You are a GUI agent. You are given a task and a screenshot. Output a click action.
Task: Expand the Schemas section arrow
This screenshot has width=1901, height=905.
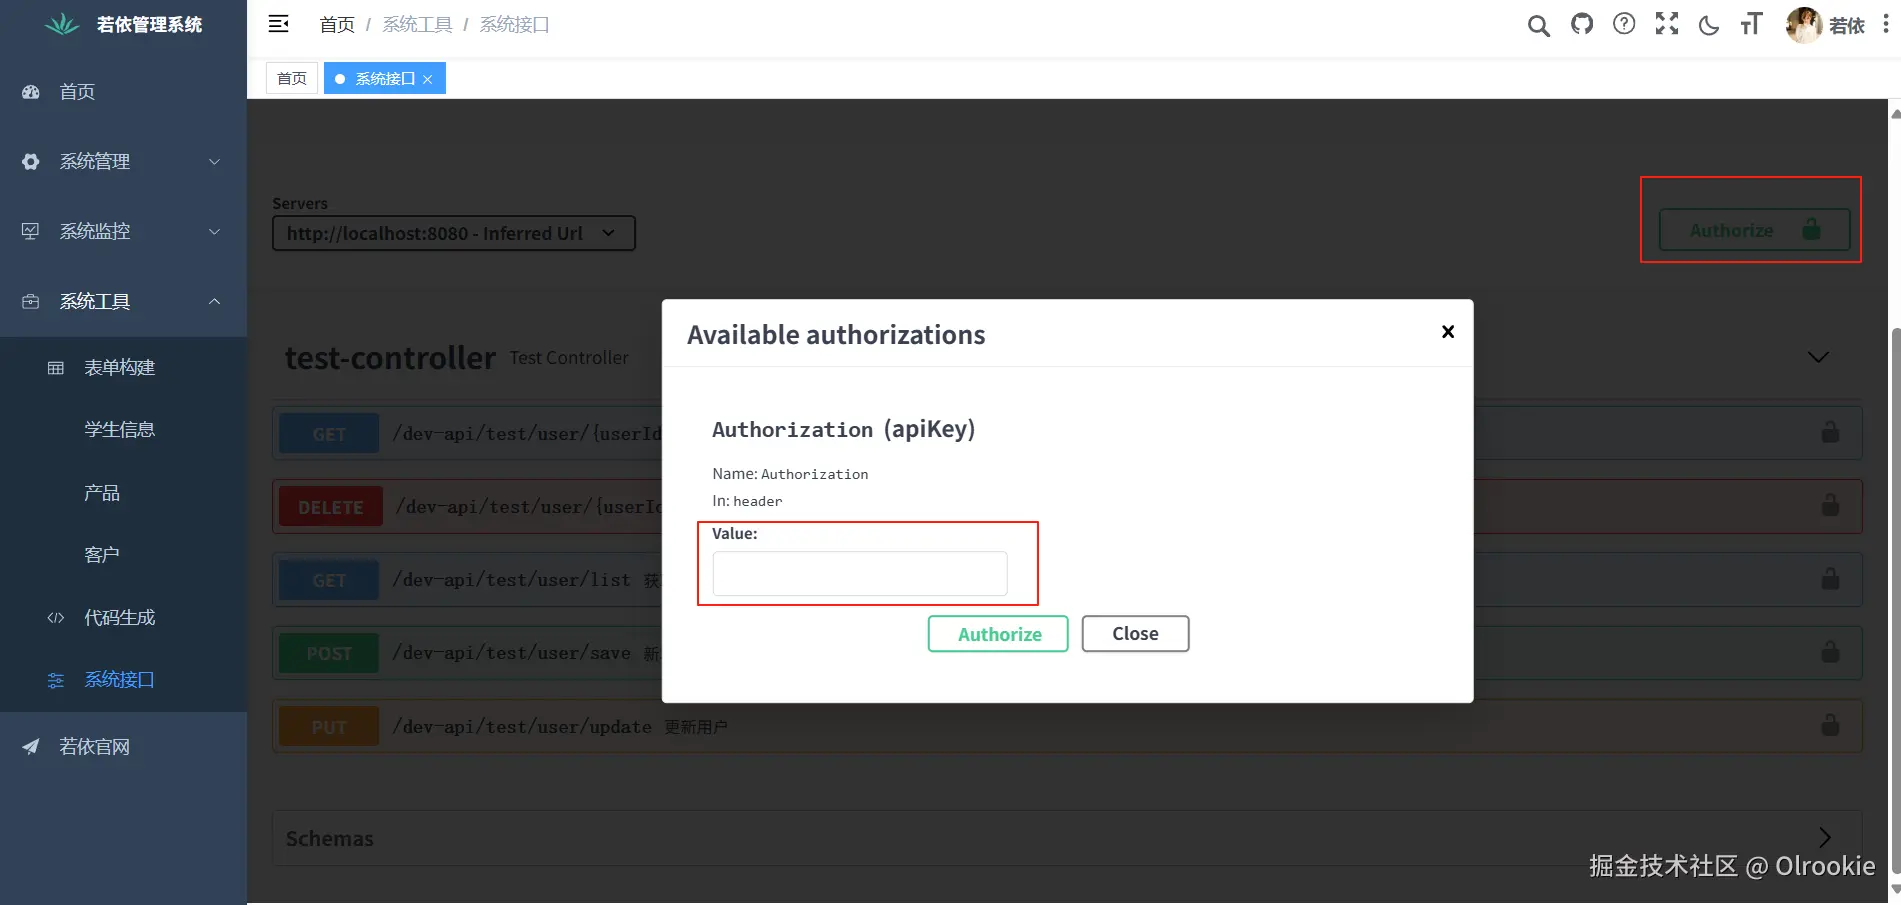pyautogui.click(x=1824, y=837)
